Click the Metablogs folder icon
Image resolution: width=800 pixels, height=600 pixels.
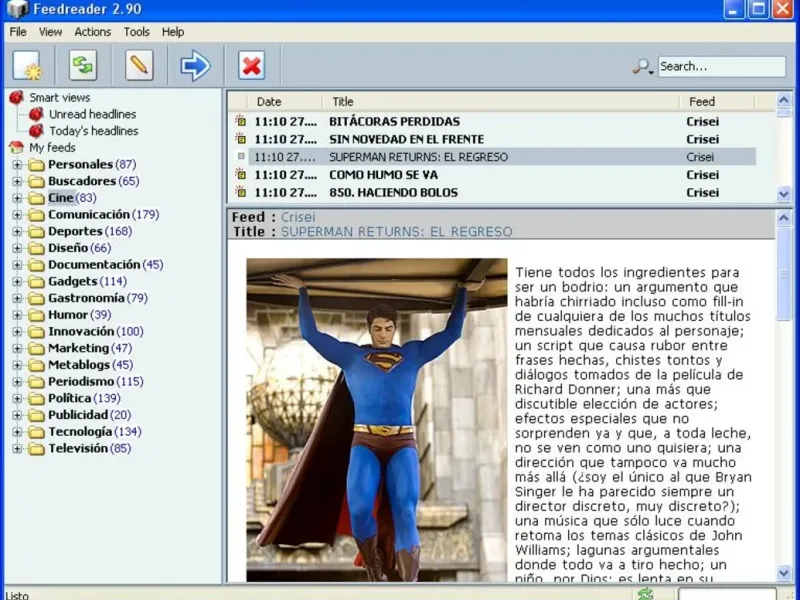[36, 365]
